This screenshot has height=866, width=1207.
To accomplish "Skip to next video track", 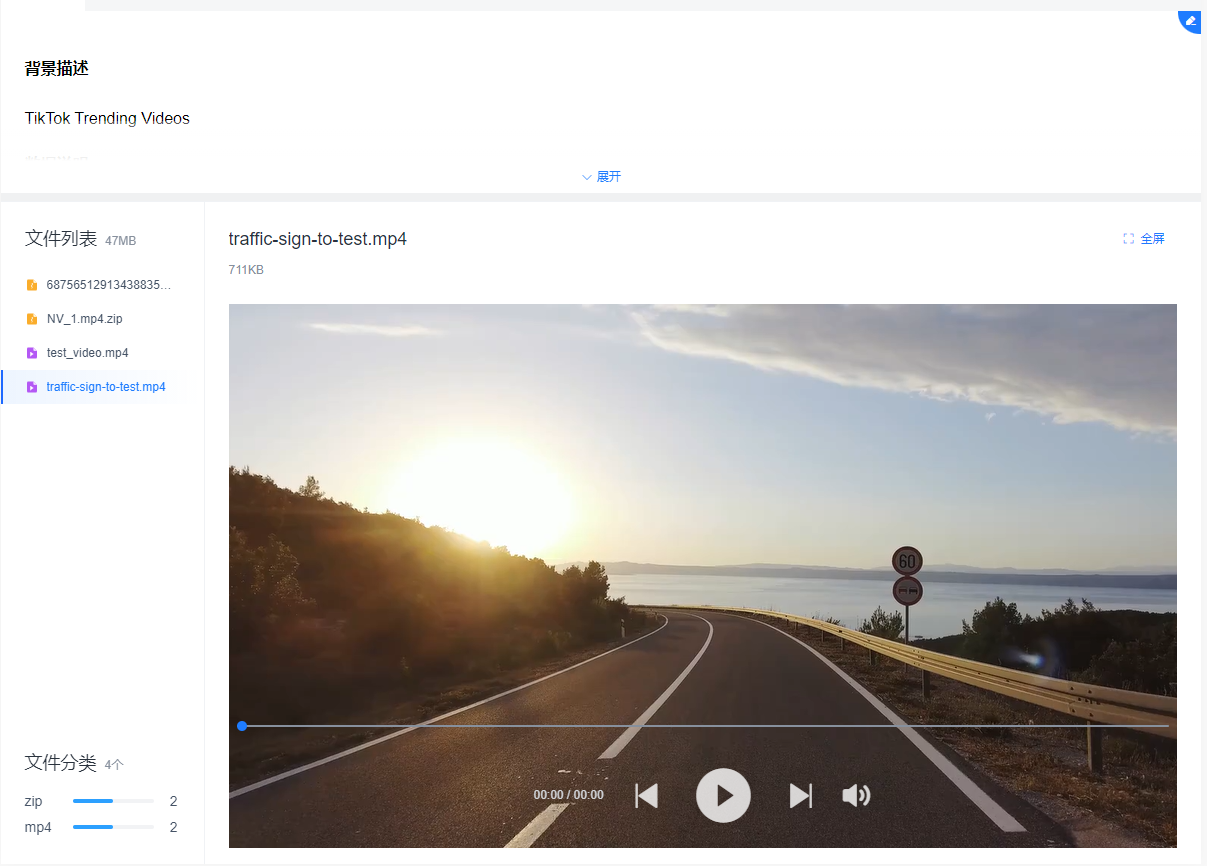I will tap(801, 796).
